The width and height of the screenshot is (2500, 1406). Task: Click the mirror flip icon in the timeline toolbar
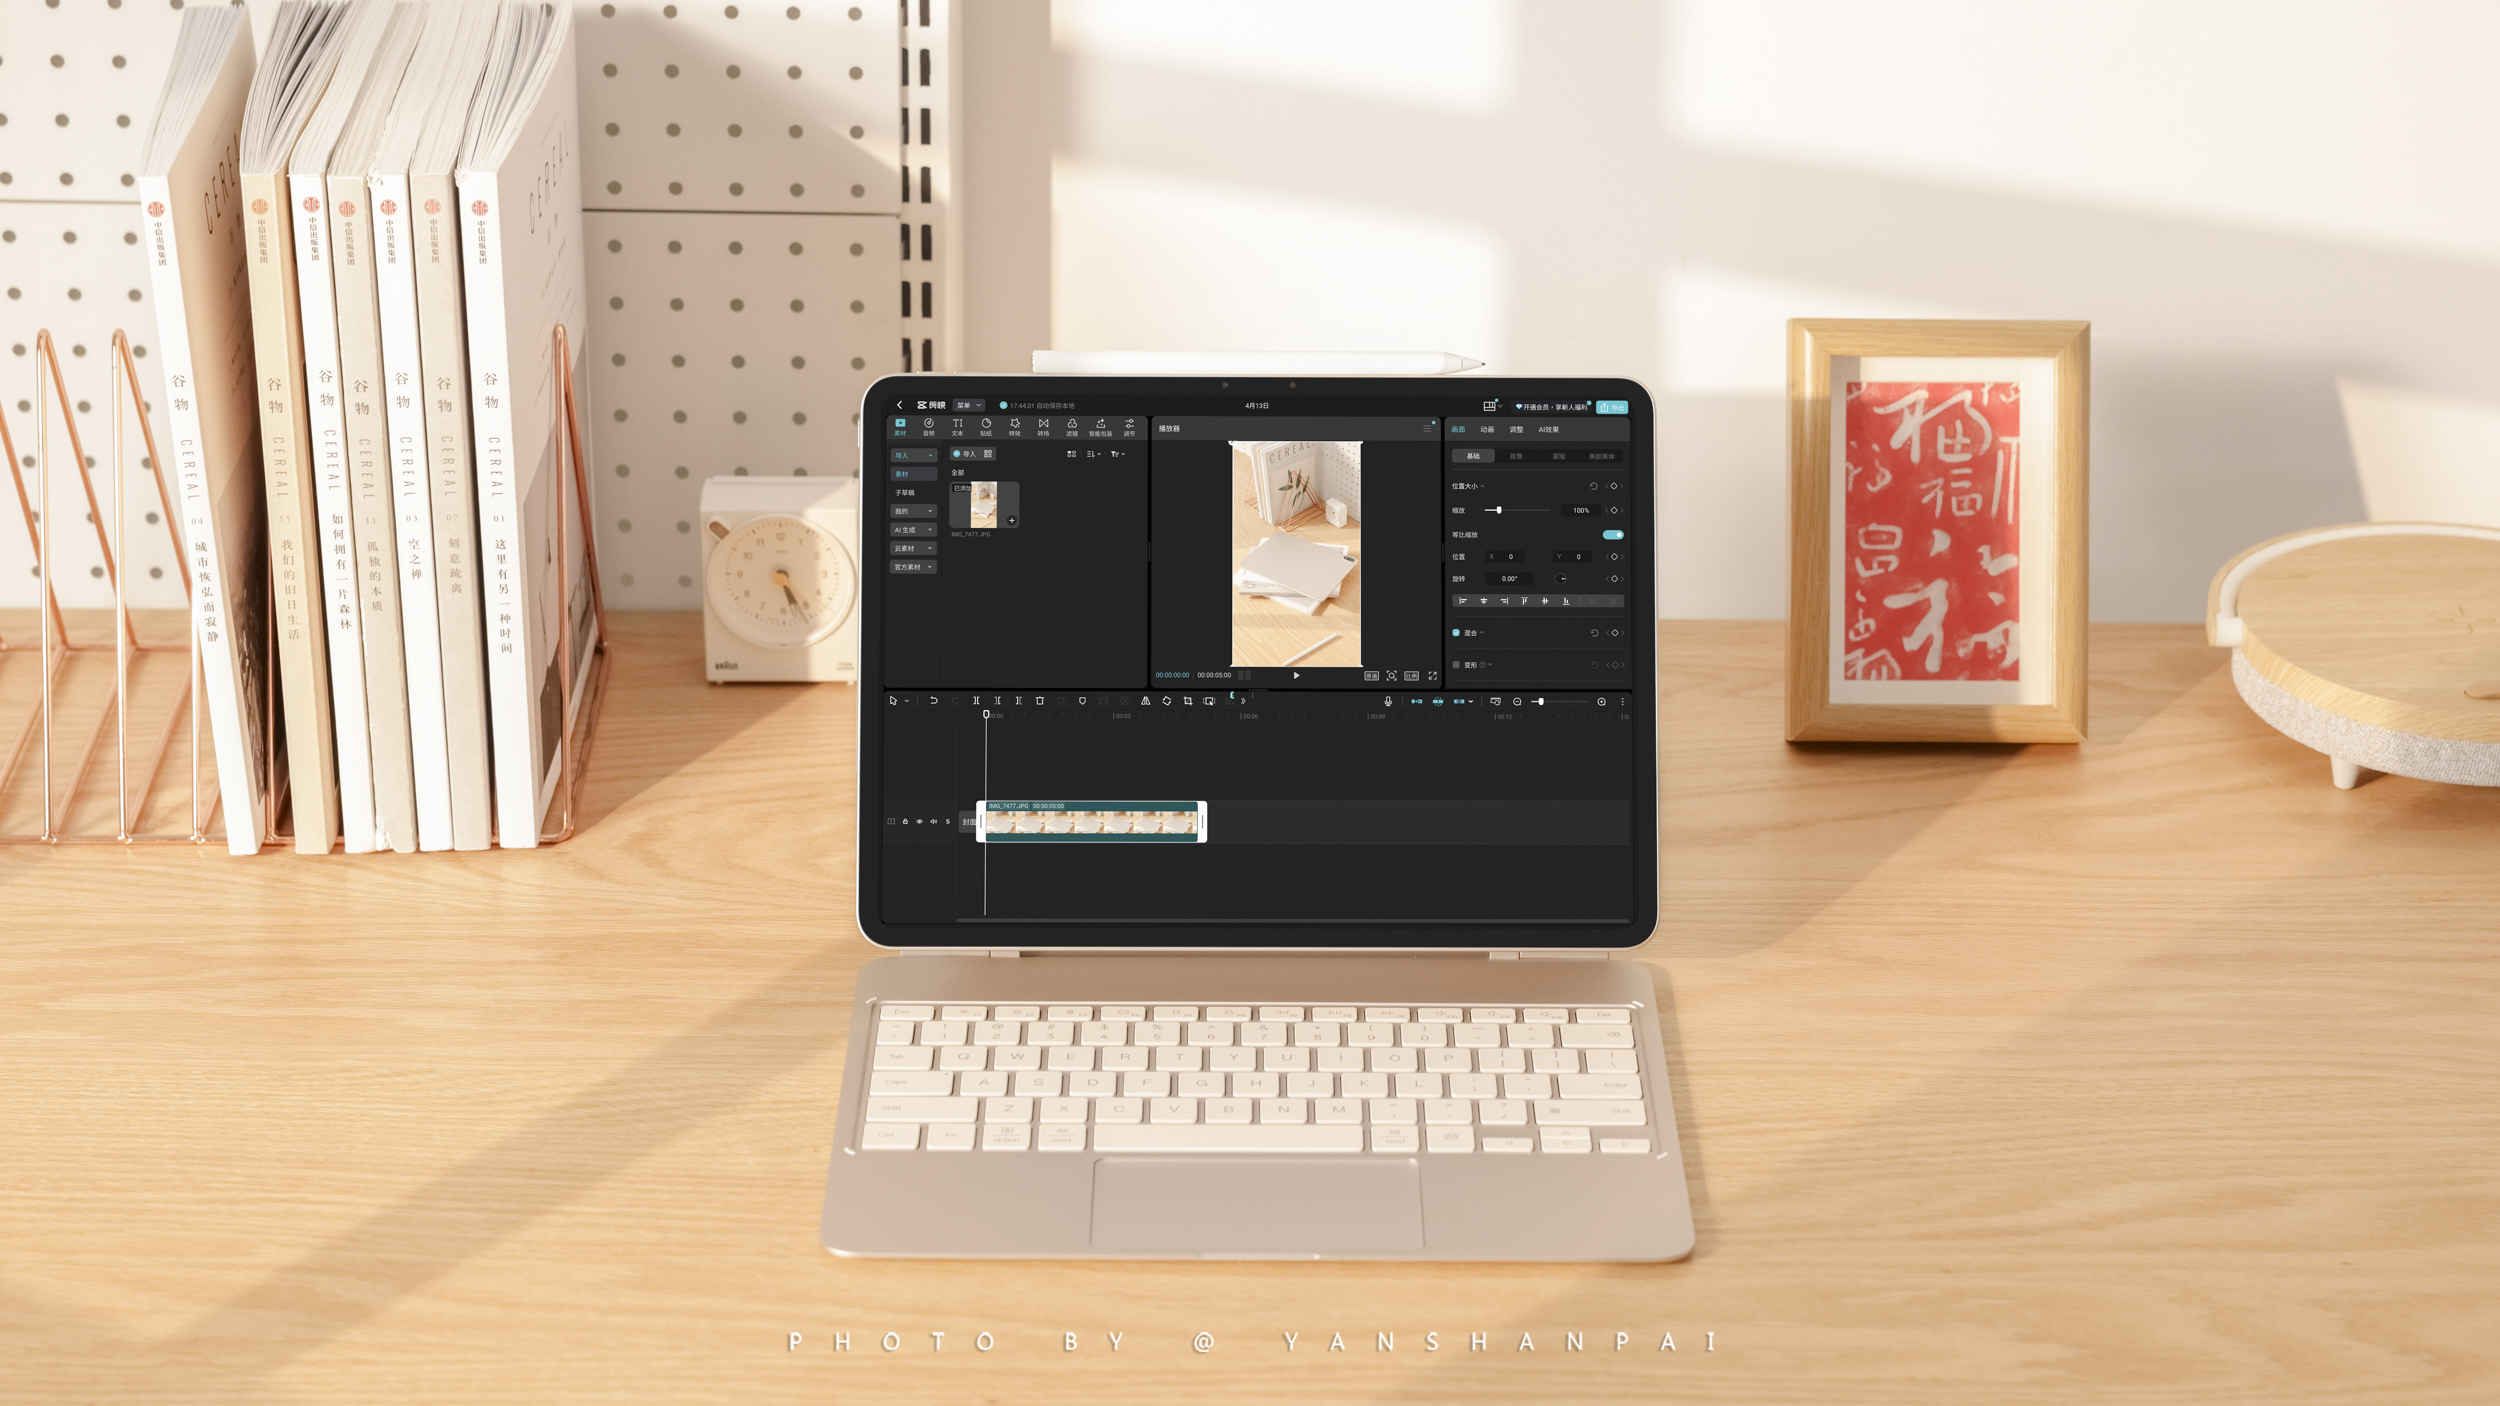tap(1146, 701)
